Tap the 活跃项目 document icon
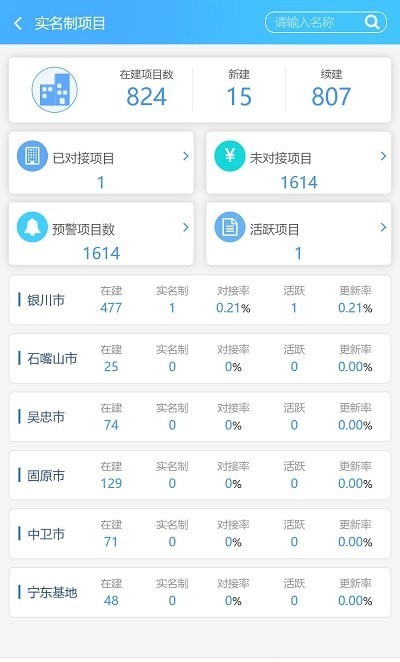 tap(230, 227)
